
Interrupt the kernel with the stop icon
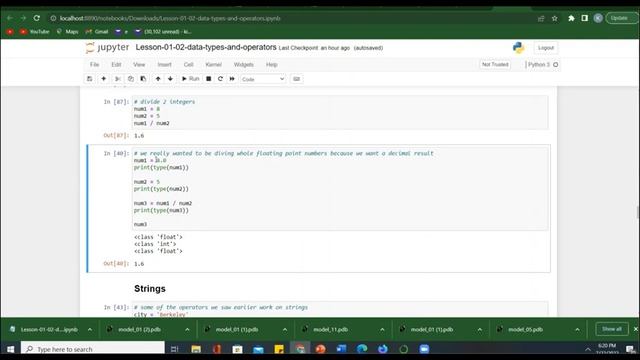209,79
